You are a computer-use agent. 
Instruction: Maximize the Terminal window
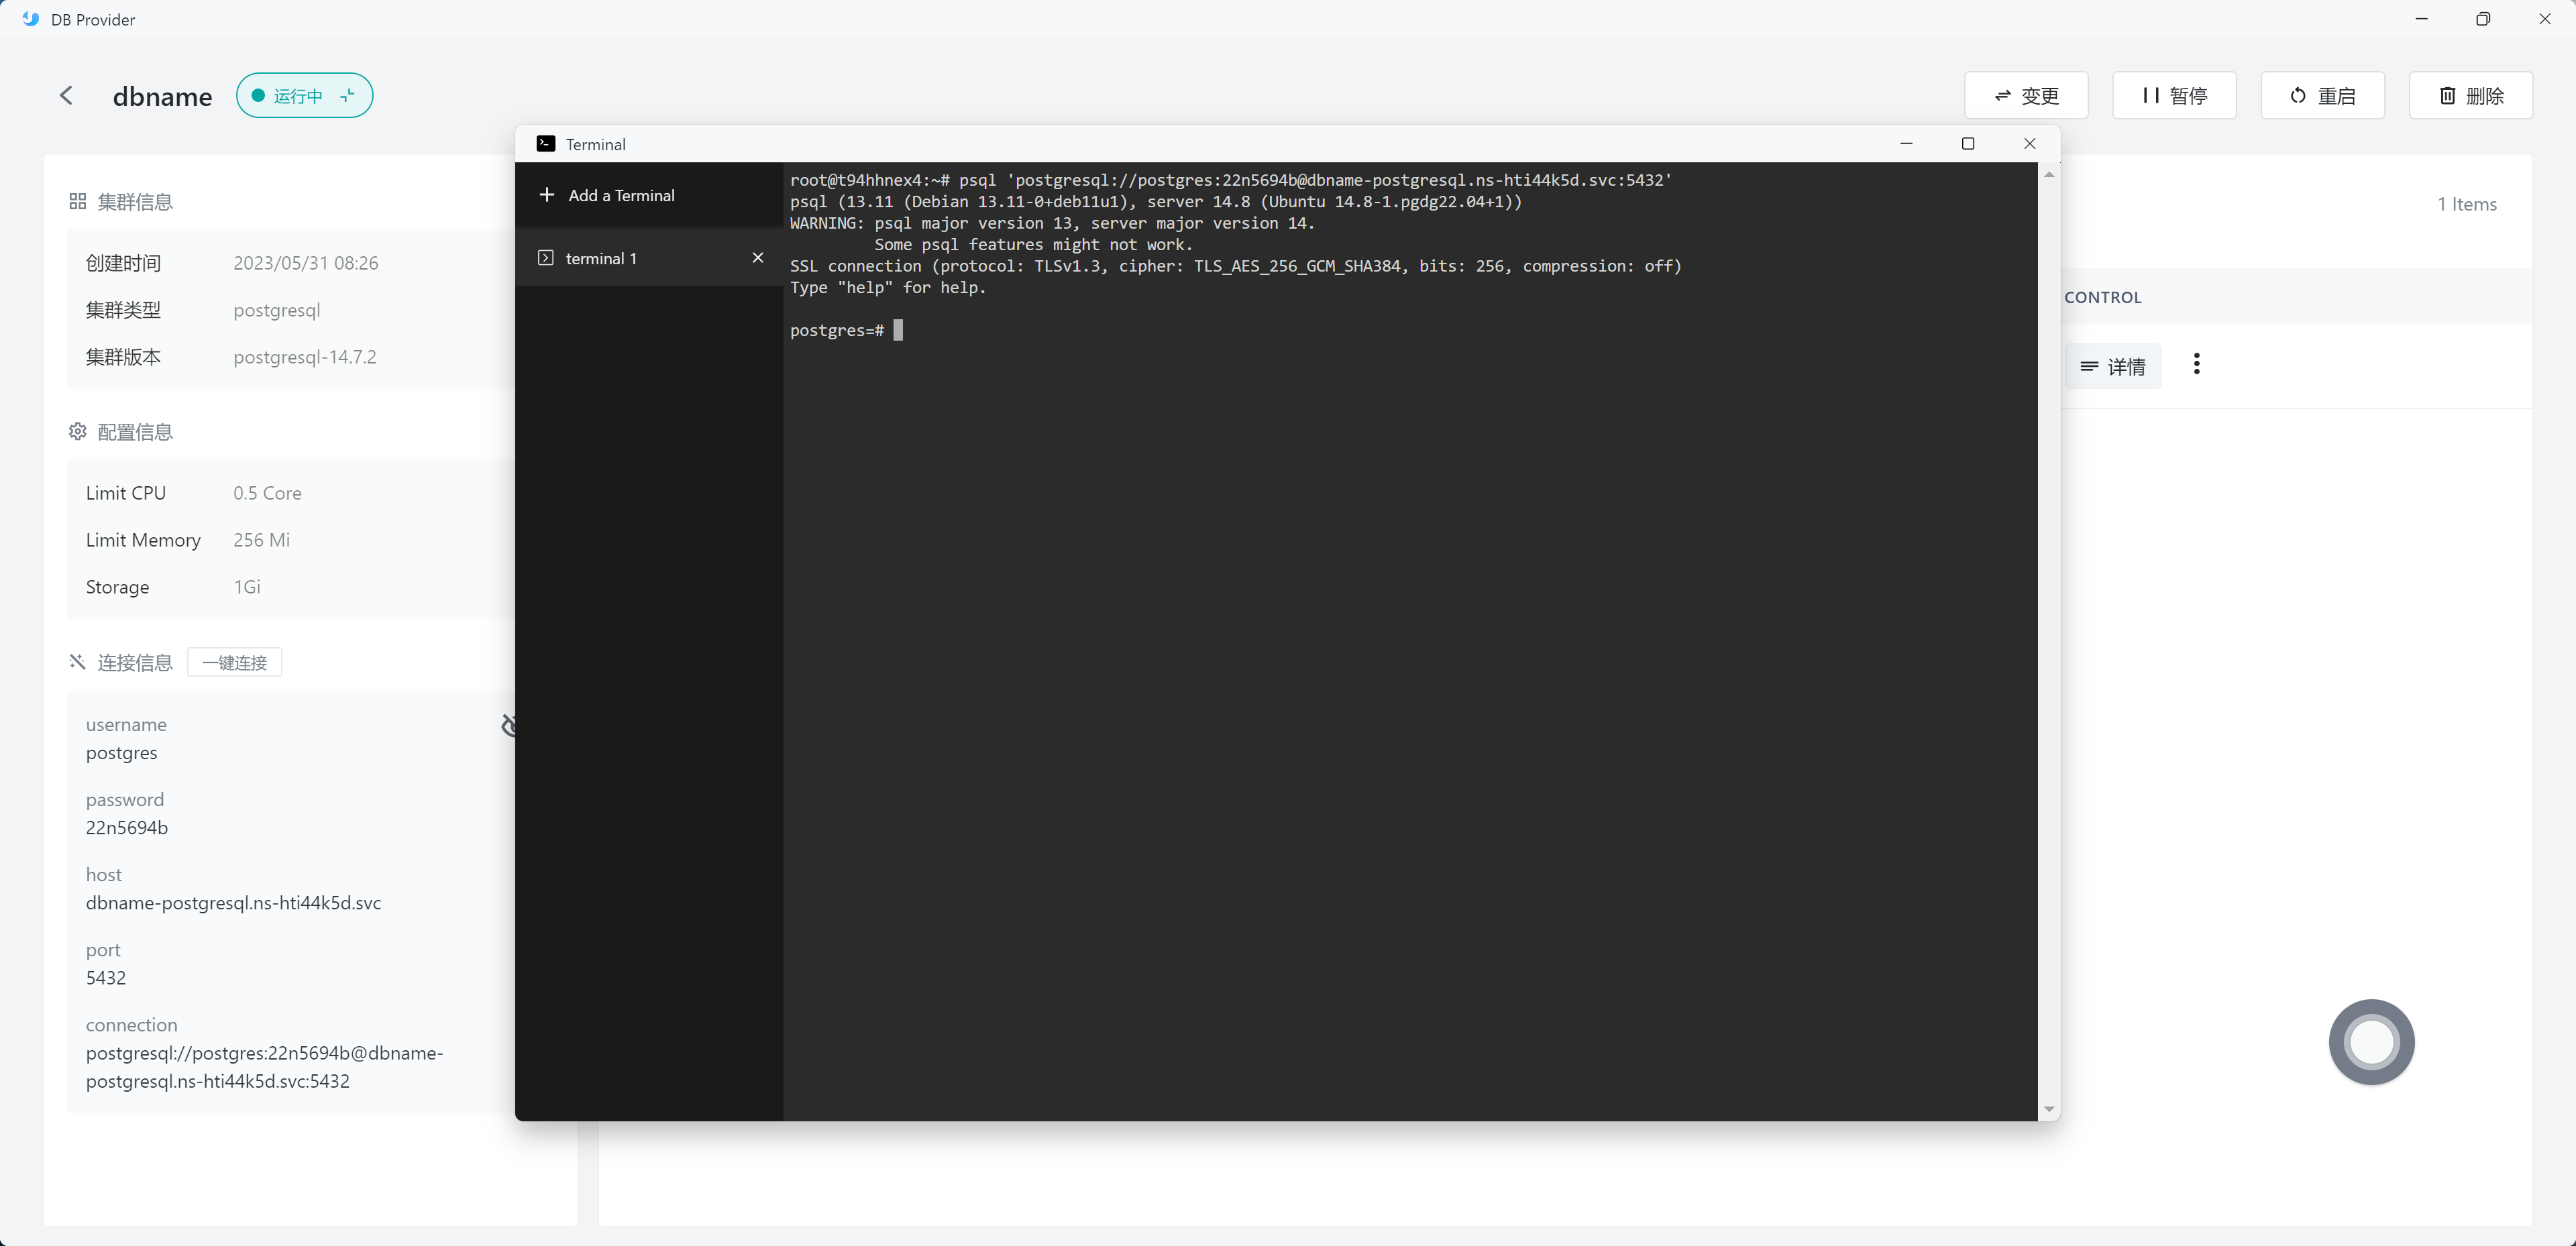(x=1968, y=143)
